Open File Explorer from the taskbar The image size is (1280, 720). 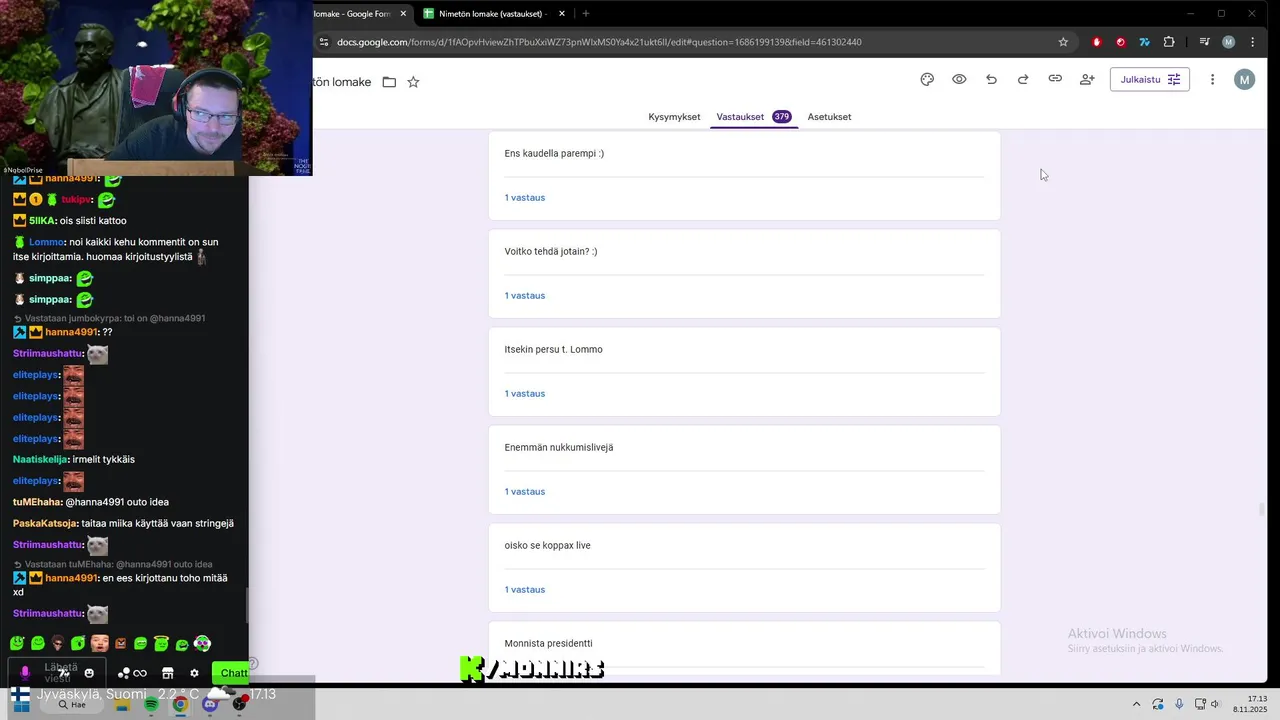click(122, 704)
